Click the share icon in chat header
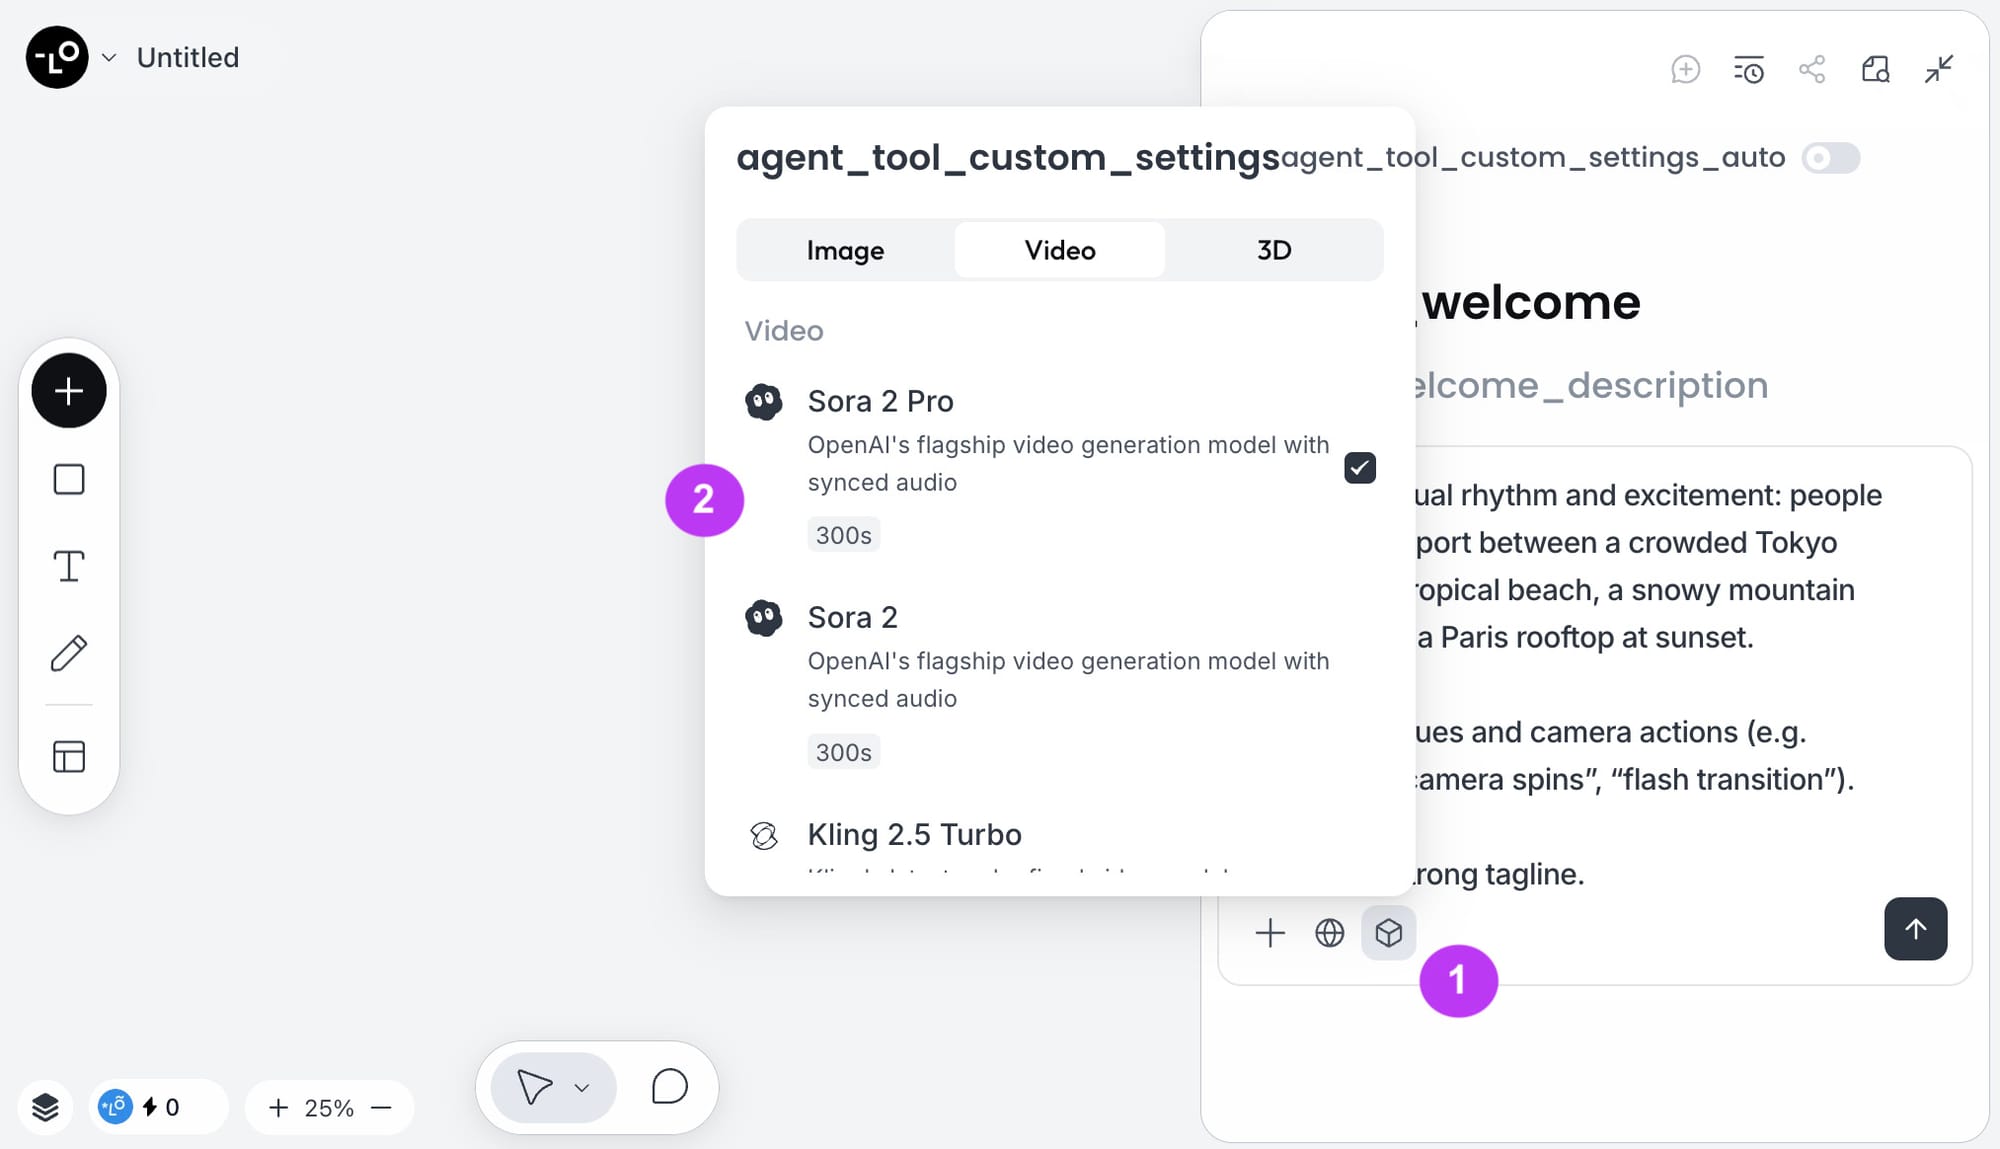 (1812, 69)
